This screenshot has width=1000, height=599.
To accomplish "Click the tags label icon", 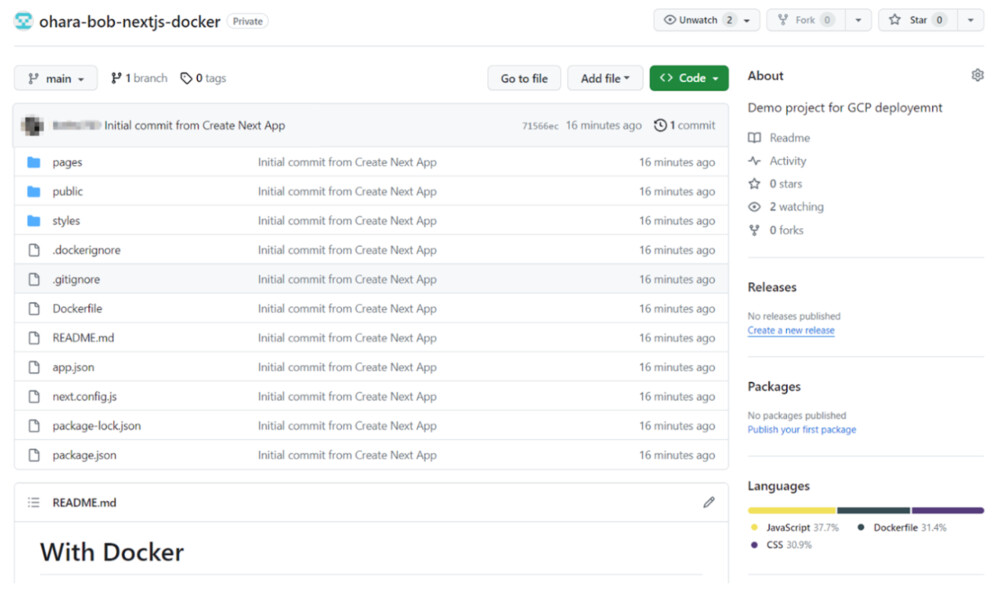I will click(x=186, y=78).
